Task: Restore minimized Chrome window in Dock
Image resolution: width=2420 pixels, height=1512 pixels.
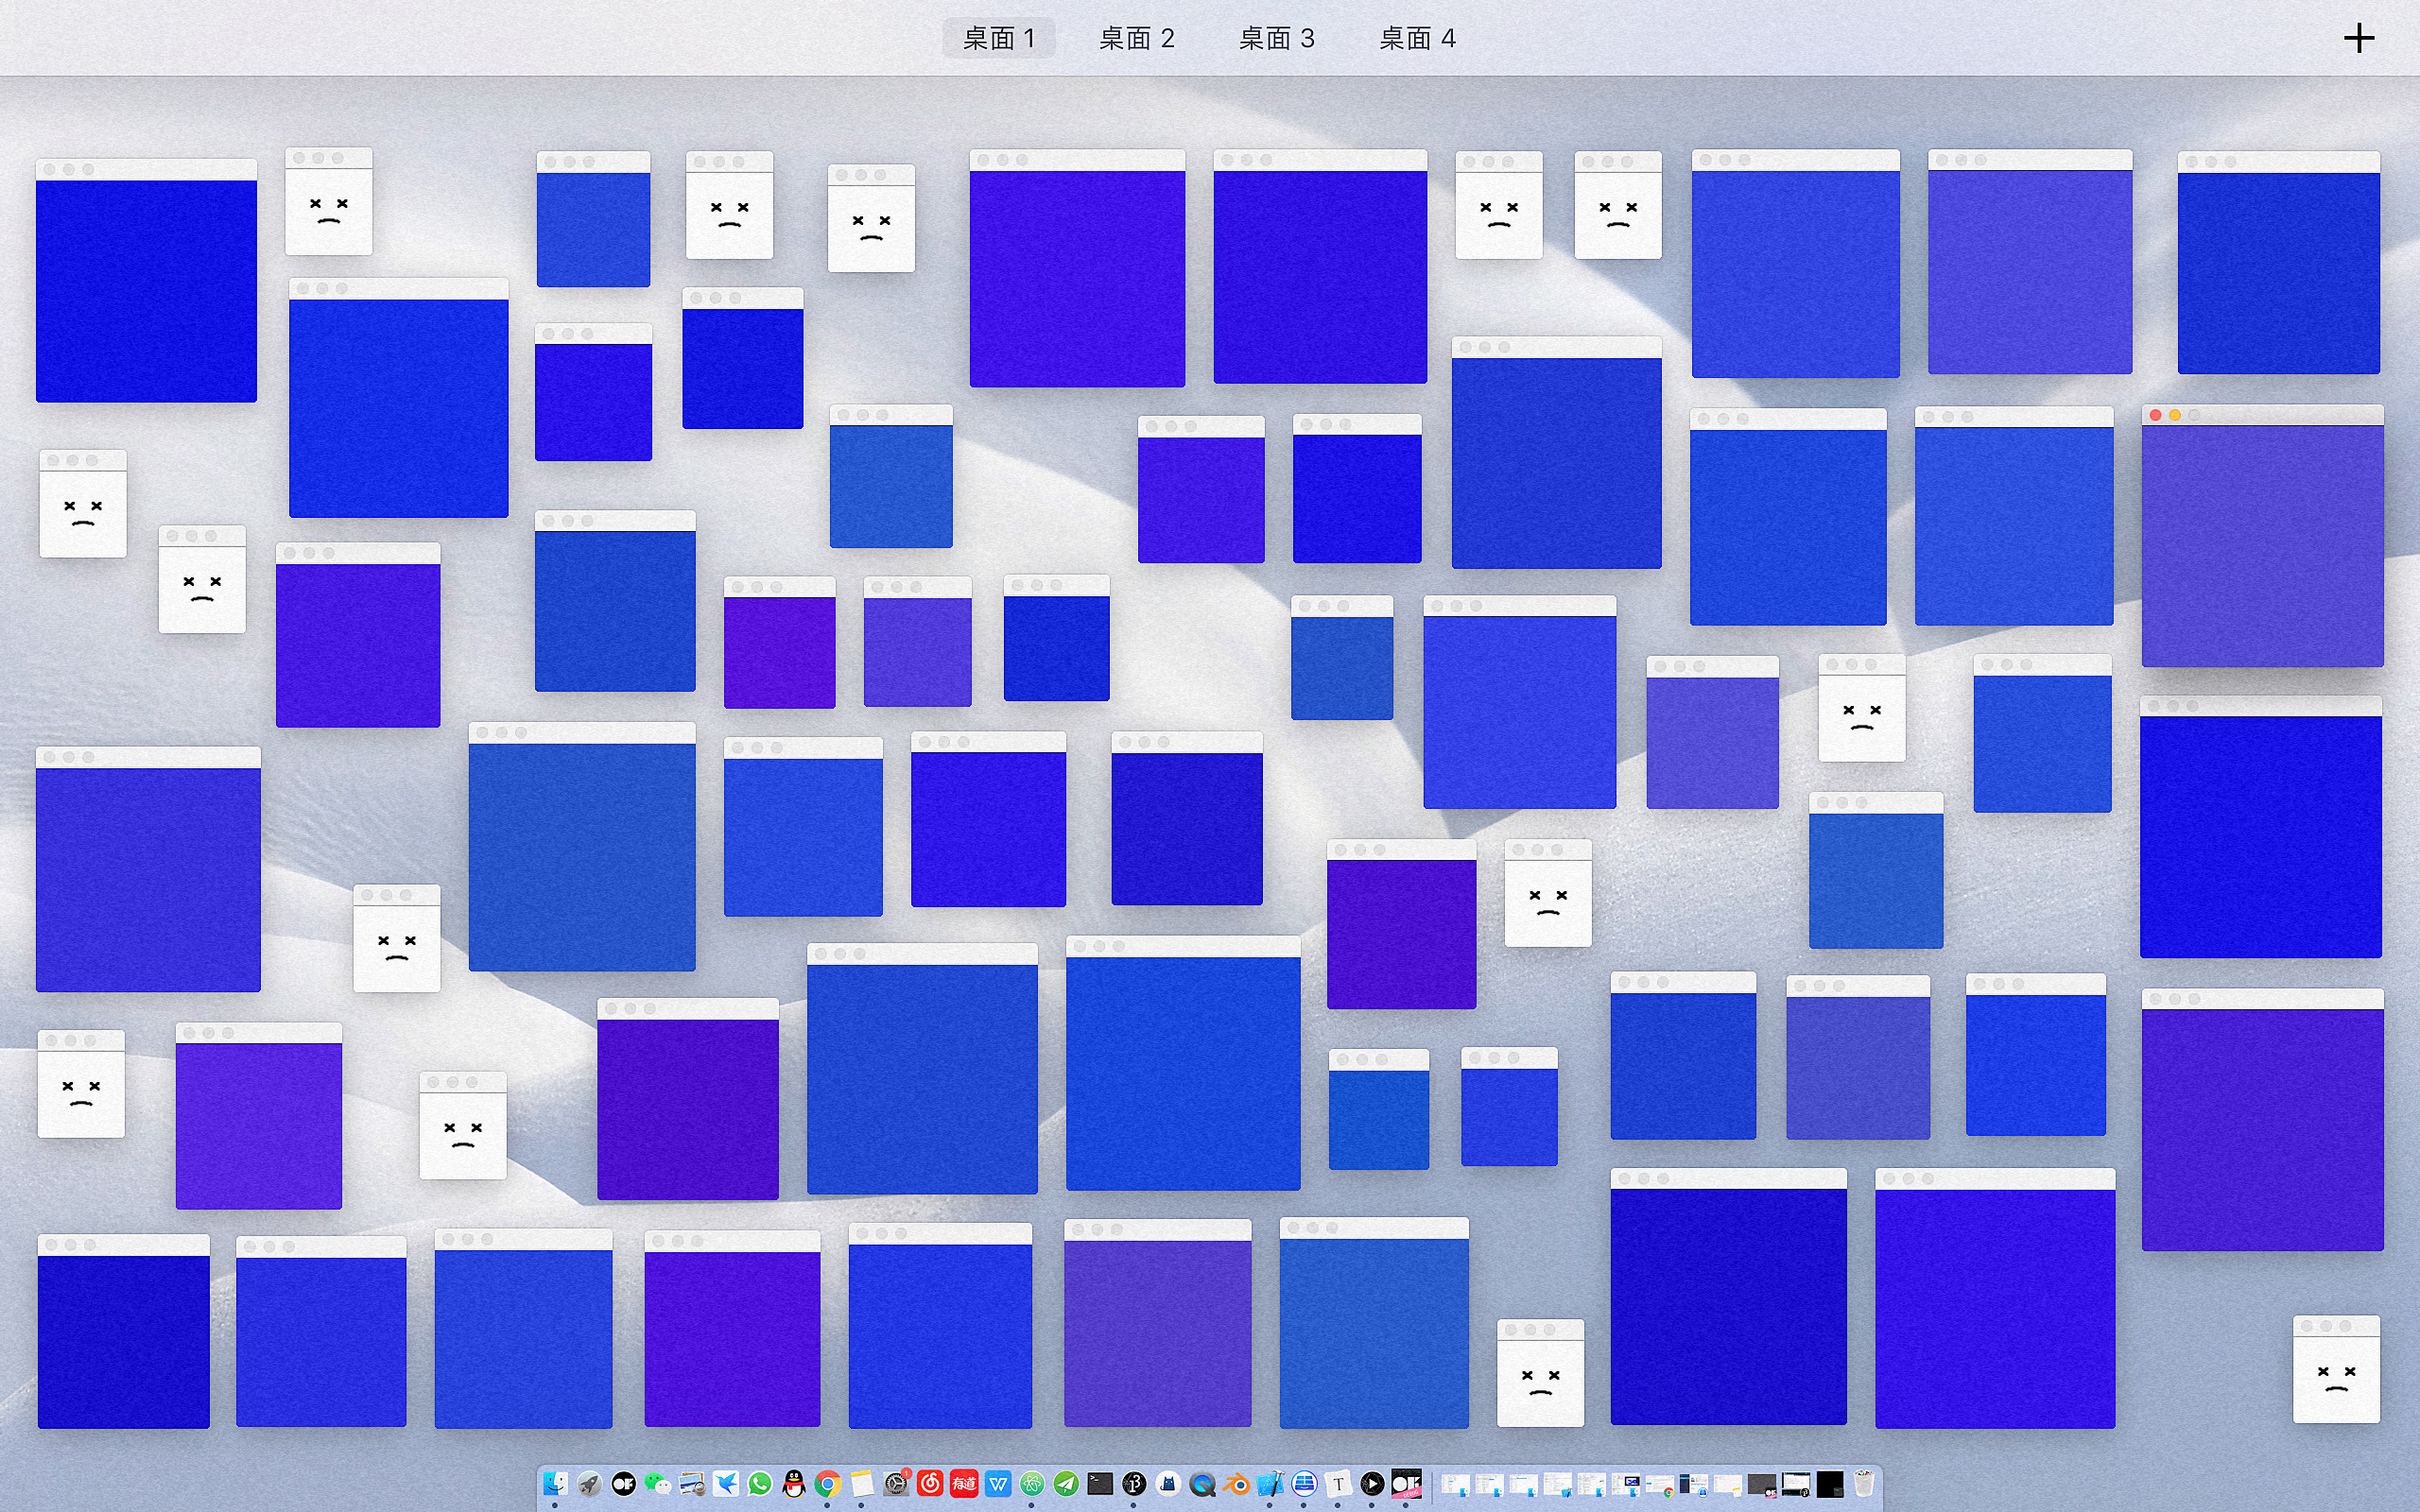Action: (1660, 1485)
